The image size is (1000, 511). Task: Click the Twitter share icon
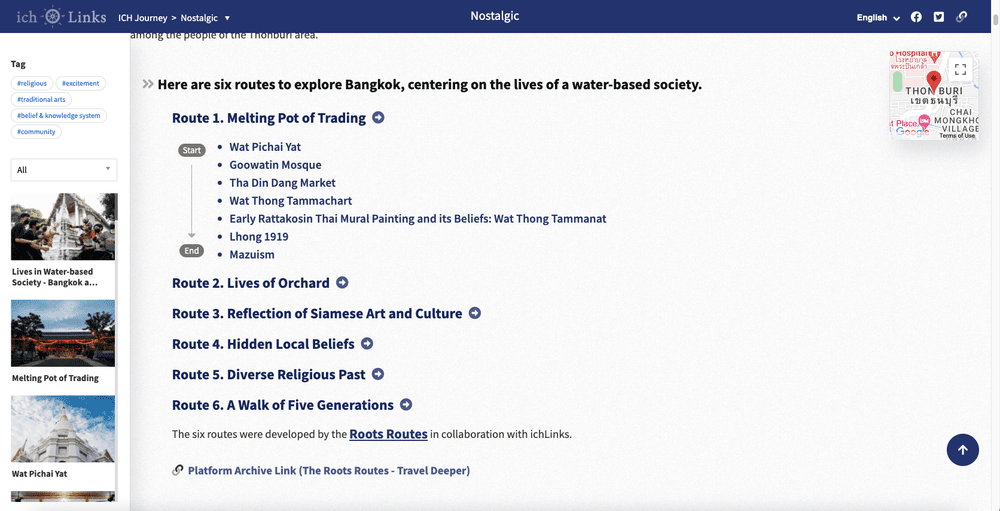click(939, 17)
